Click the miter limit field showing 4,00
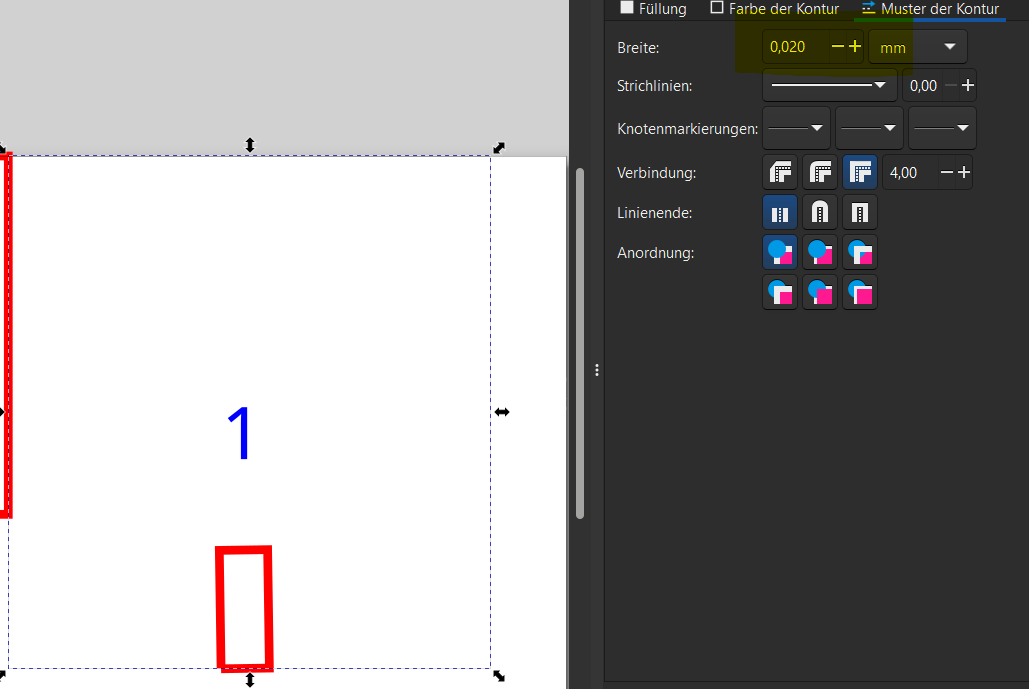This screenshot has width=1029, height=689. point(910,173)
